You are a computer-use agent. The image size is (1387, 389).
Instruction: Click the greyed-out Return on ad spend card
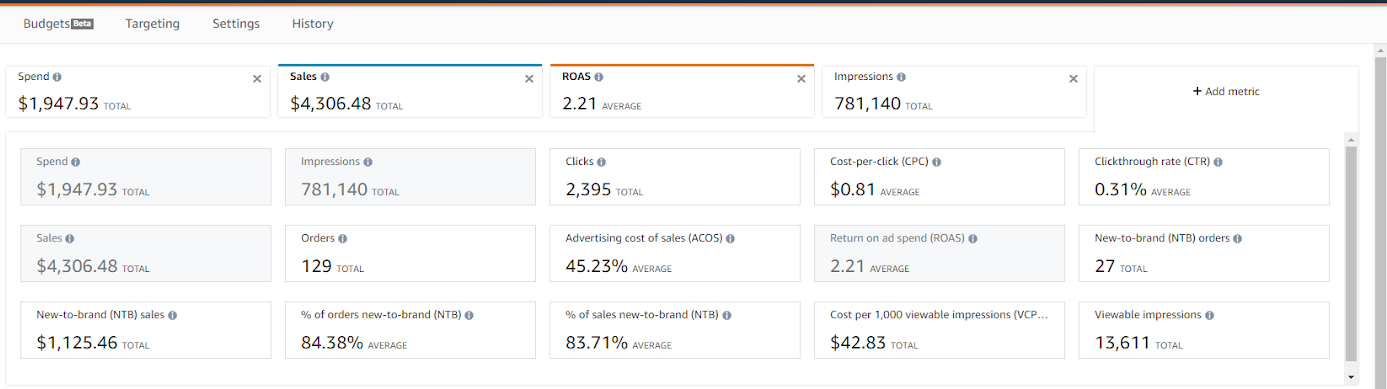click(x=940, y=254)
